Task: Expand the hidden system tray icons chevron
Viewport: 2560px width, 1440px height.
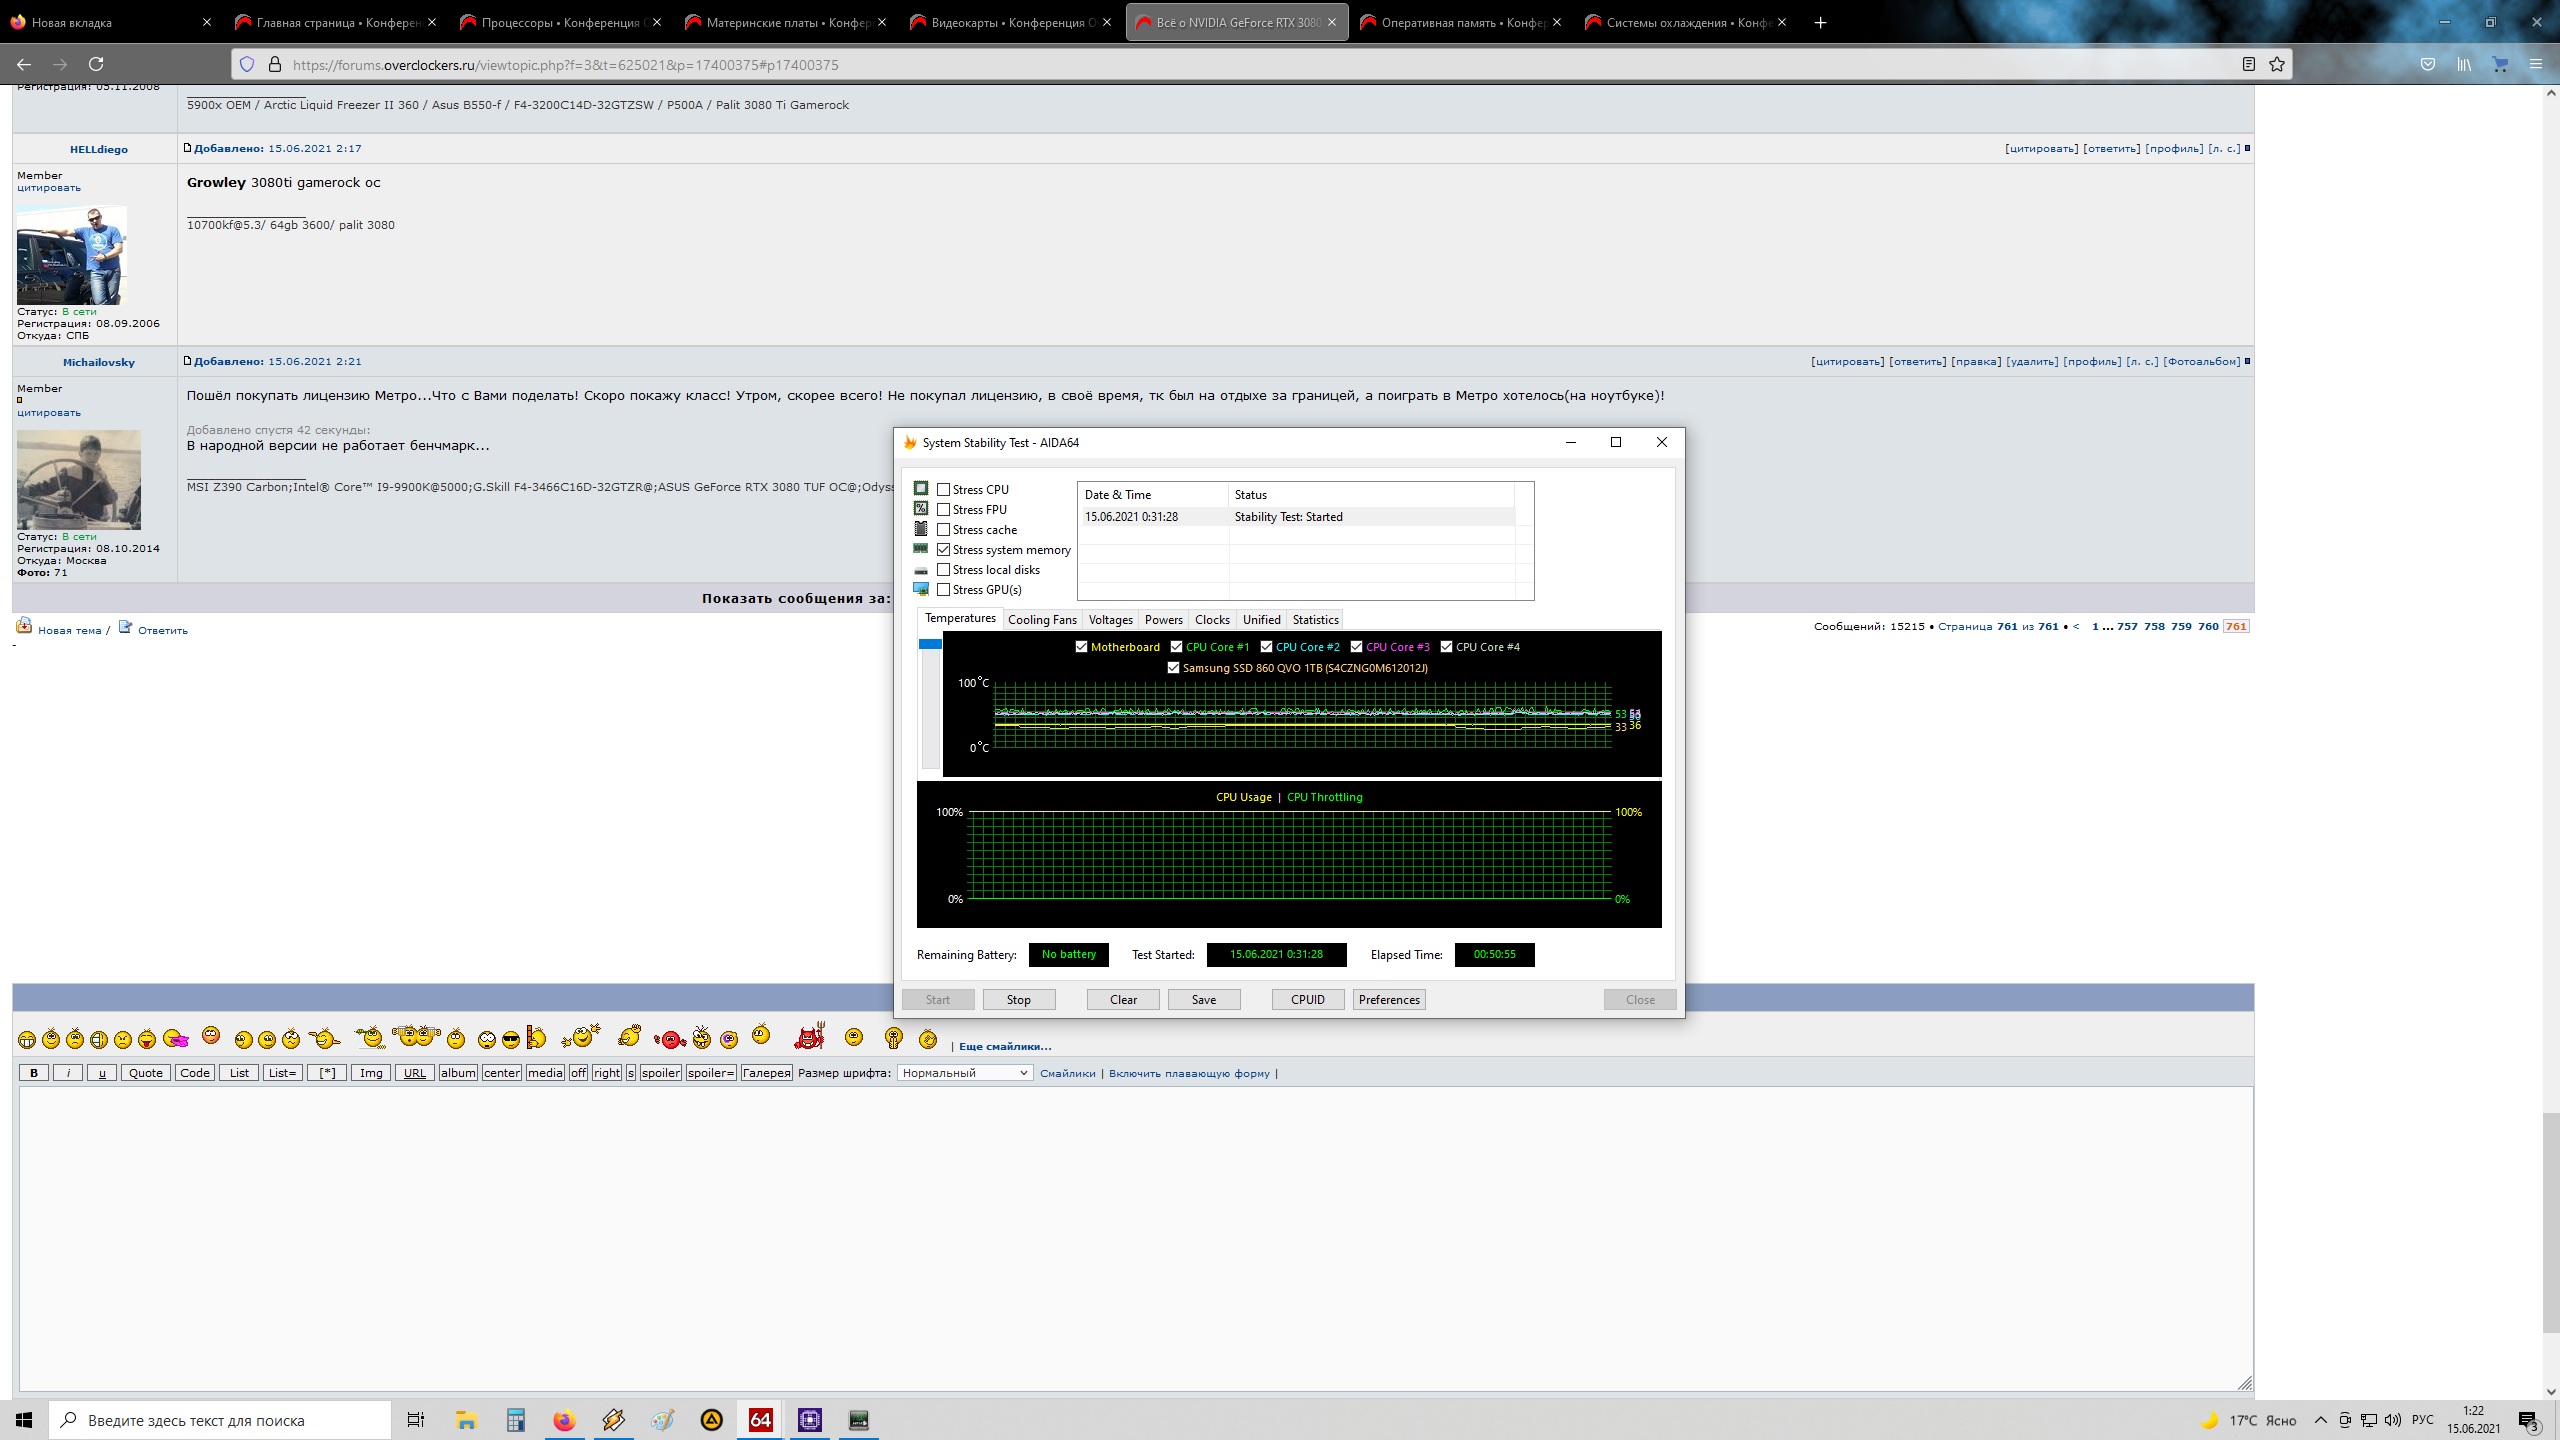Action: [x=2320, y=1420]
